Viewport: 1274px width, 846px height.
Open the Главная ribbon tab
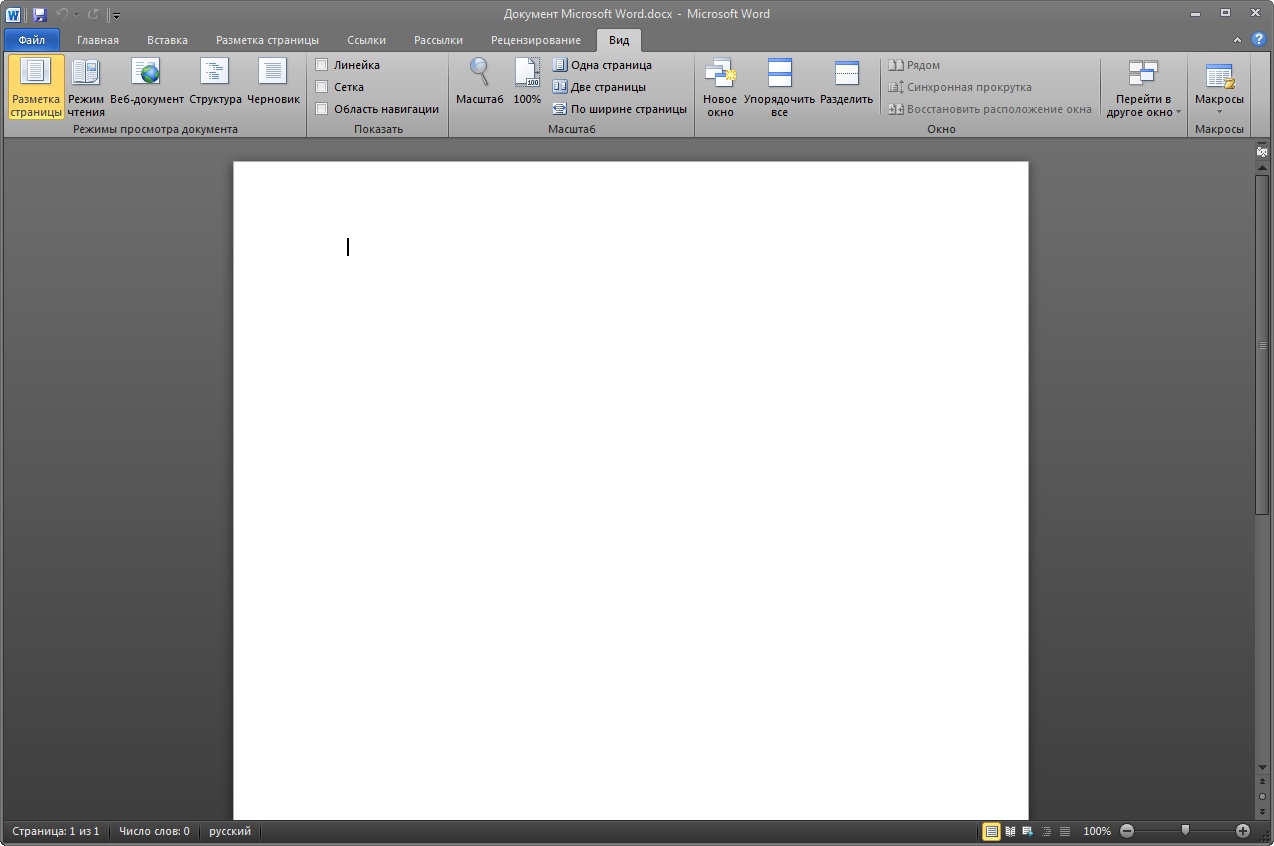tap(98, 40)
